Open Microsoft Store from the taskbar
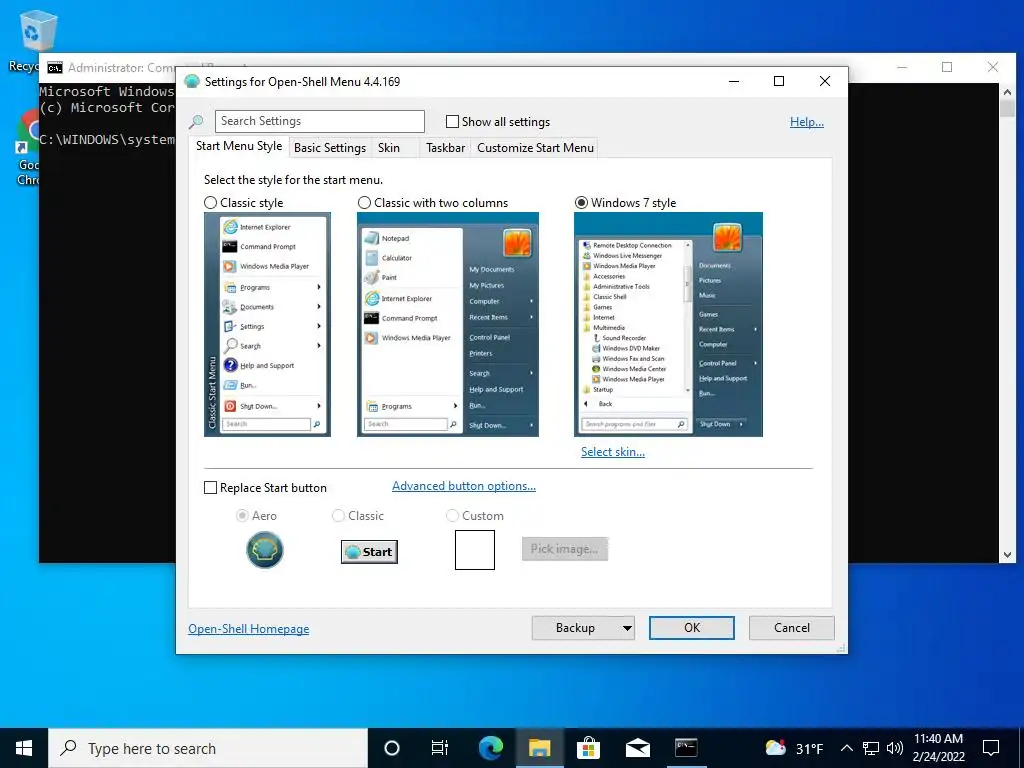Viewport: 1024px width, 768px height. [588, 748]
